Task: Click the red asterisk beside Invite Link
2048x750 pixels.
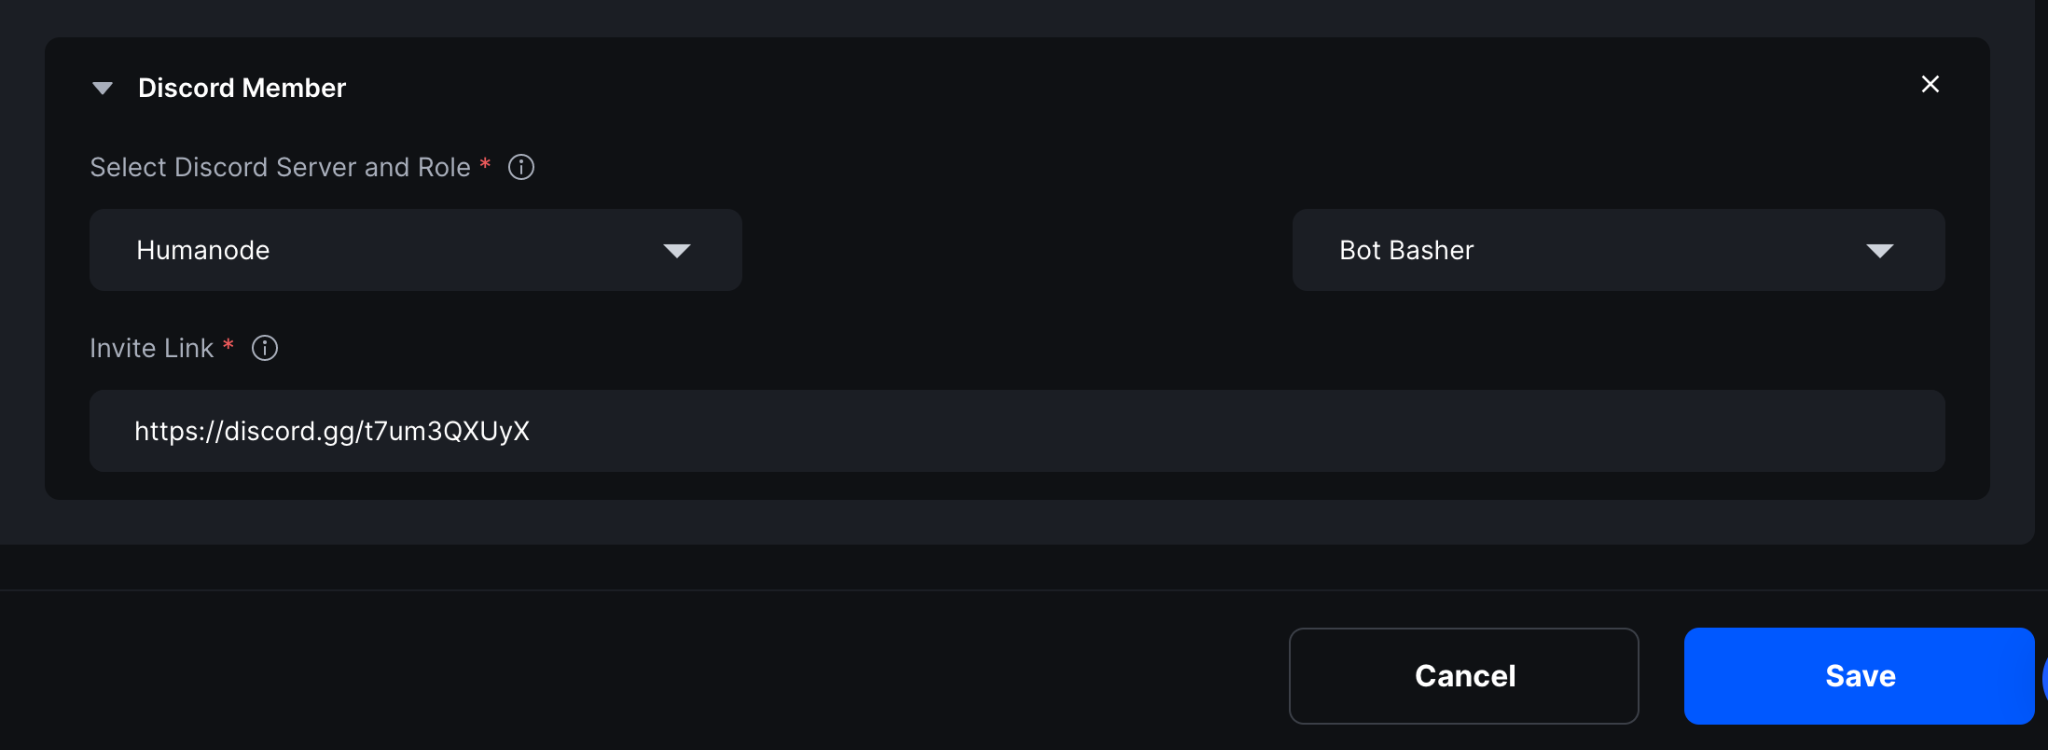Action: 228,344
